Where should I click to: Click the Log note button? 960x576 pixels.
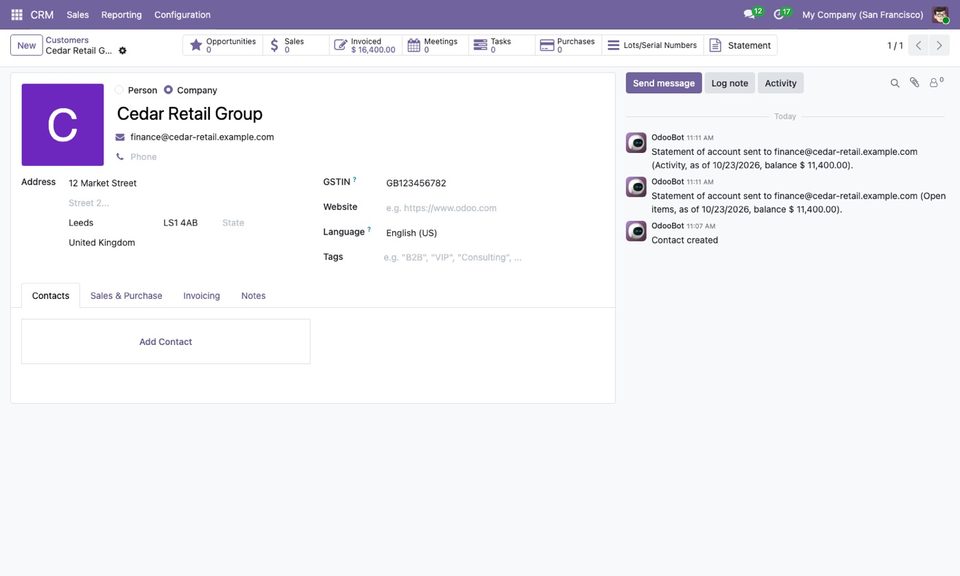click(730, 83)
